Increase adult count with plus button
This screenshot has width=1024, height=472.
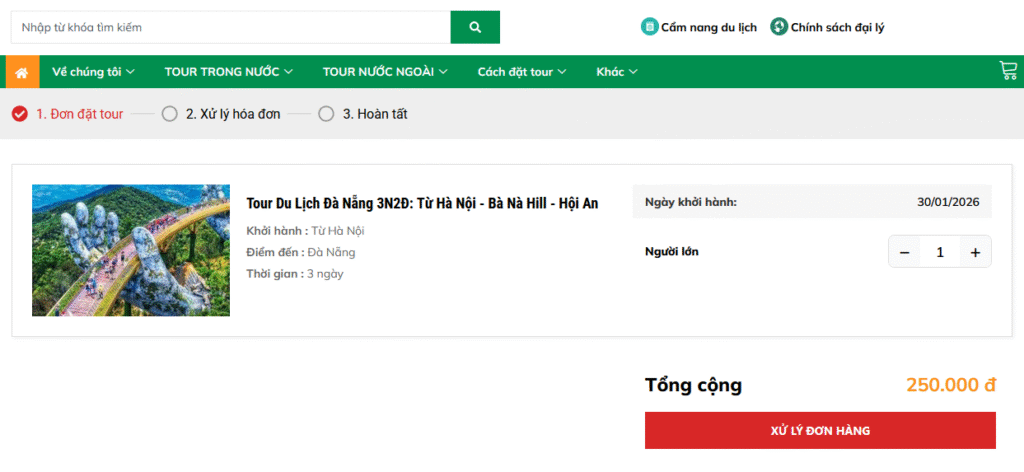975,252
